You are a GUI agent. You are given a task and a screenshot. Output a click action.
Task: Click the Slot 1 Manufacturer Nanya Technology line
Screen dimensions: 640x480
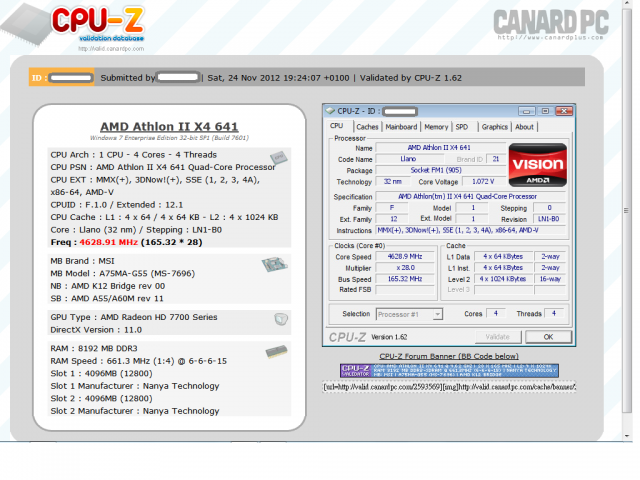click(x=135, y=386)
